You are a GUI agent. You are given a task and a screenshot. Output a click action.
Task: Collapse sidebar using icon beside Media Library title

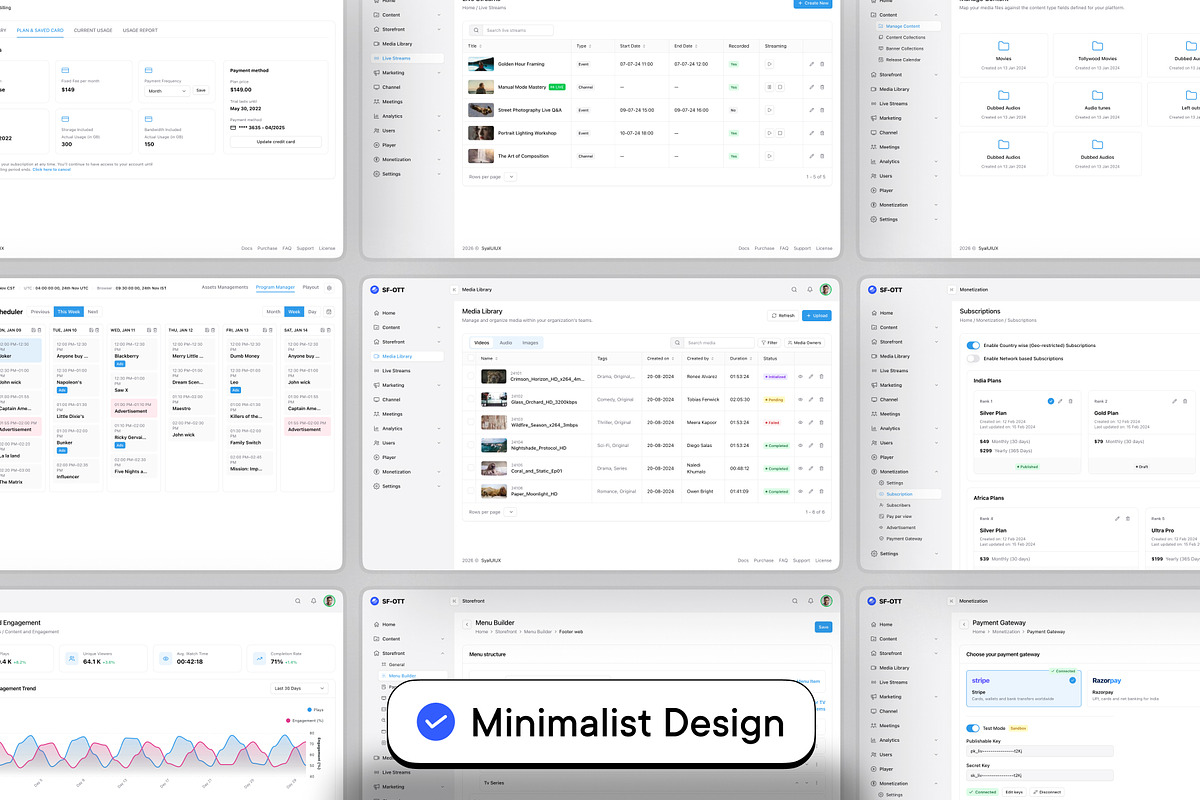(x=455, y=289)
